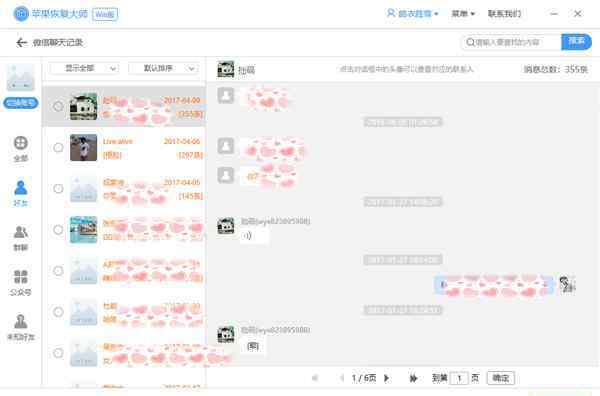Click the page number input field

[459, 378]
